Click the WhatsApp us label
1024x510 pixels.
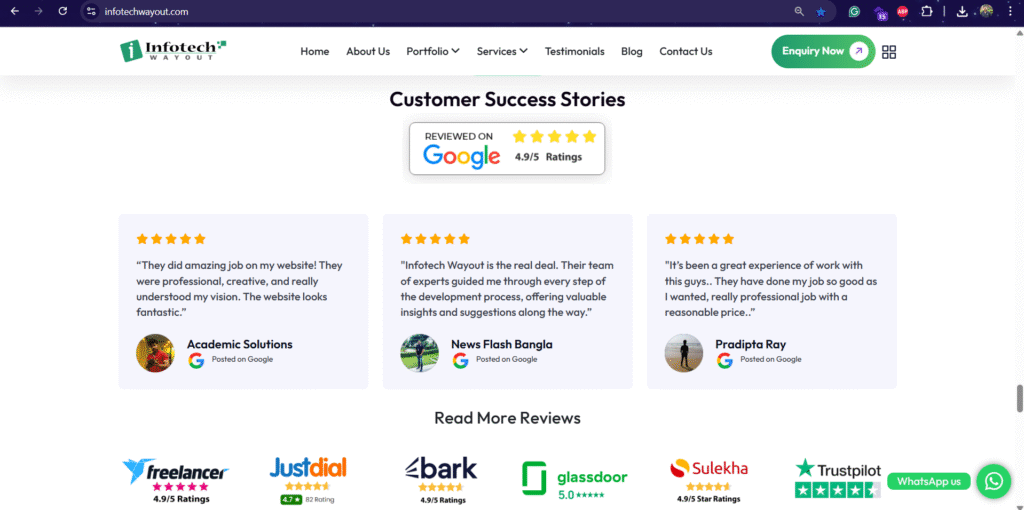pyautogui.click(x=929, y=481)
